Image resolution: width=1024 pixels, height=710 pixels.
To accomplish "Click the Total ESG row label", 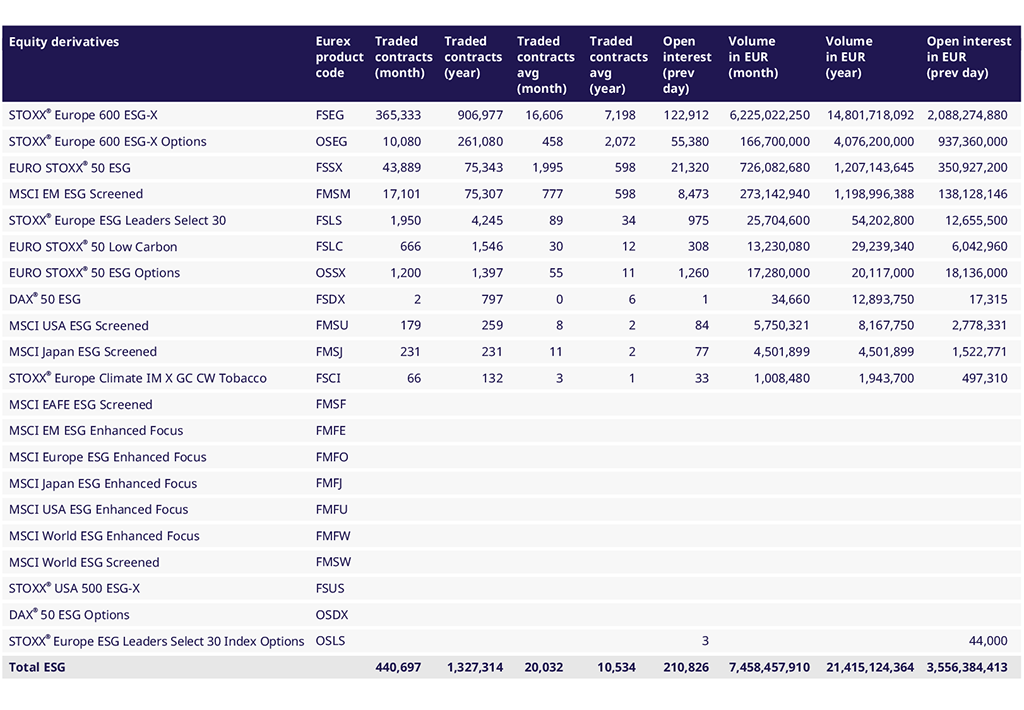I will (x=37, y=667).
